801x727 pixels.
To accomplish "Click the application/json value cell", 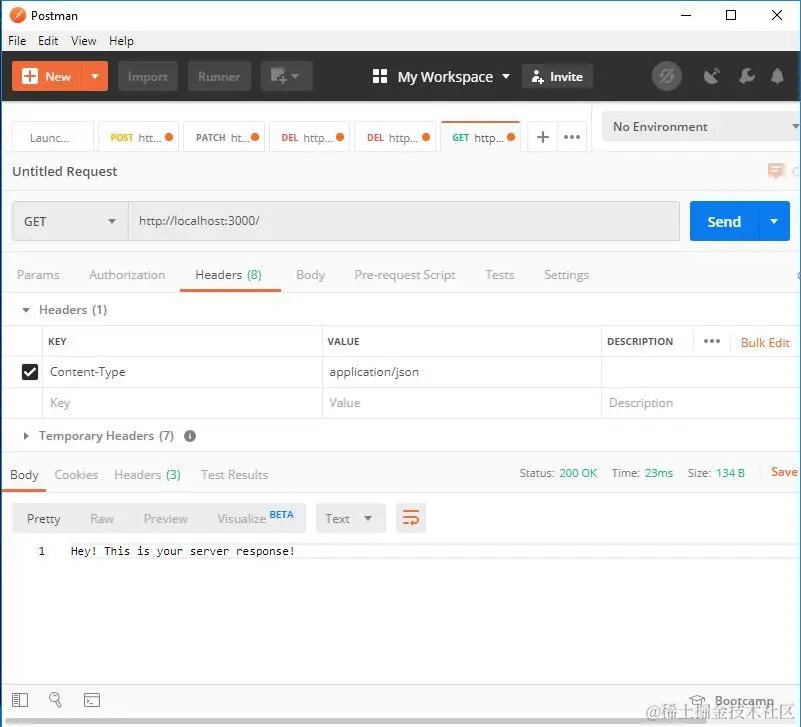I will (x=462, y=372).
